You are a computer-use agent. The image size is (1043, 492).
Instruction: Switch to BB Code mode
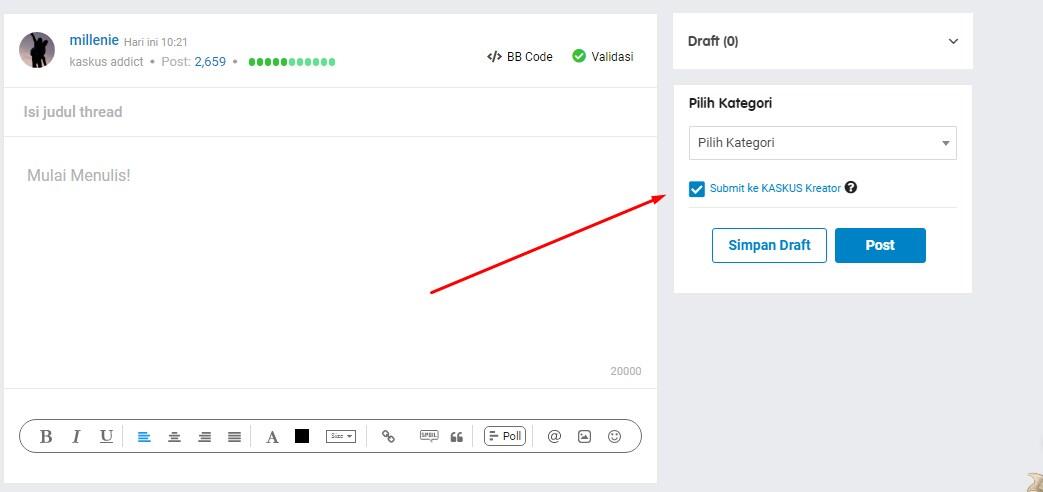point(520,57)
